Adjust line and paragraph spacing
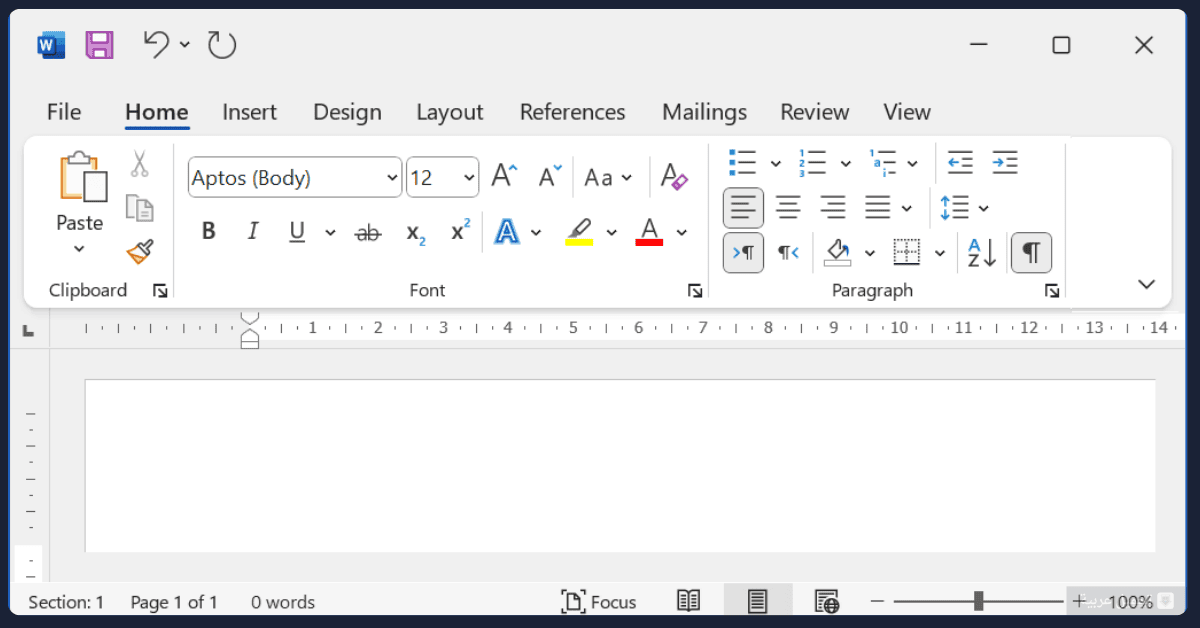Image resolution: width=1200 pixels, height=628 pixels. tap(955, 207)
